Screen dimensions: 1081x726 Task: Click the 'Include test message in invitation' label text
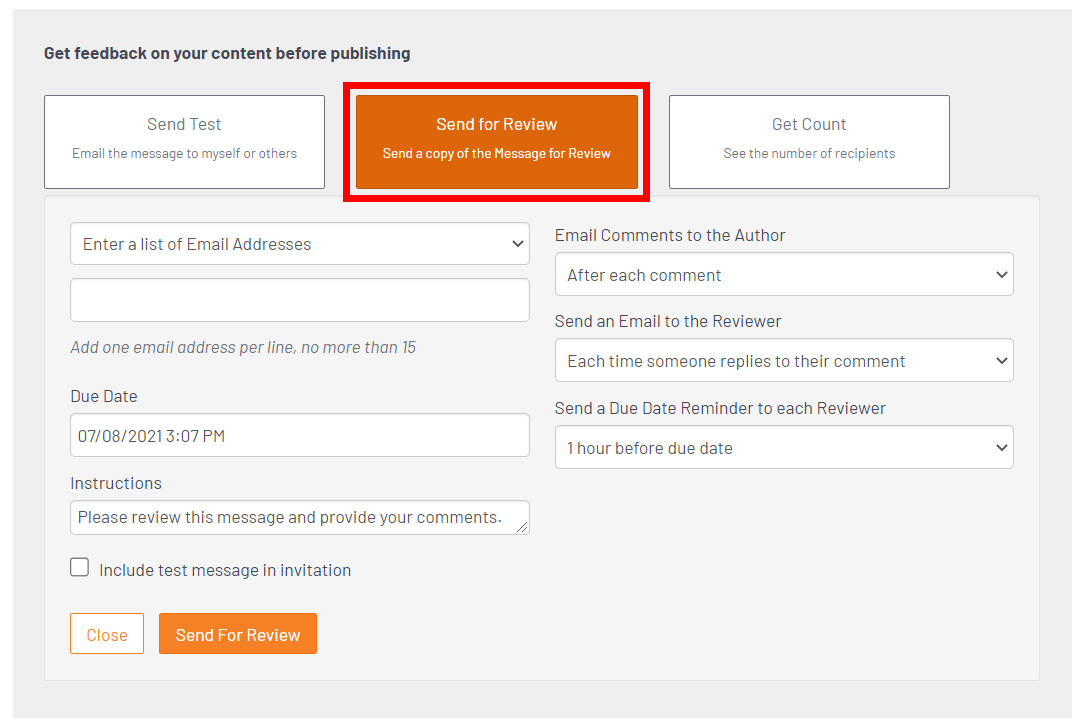[225, 570]
